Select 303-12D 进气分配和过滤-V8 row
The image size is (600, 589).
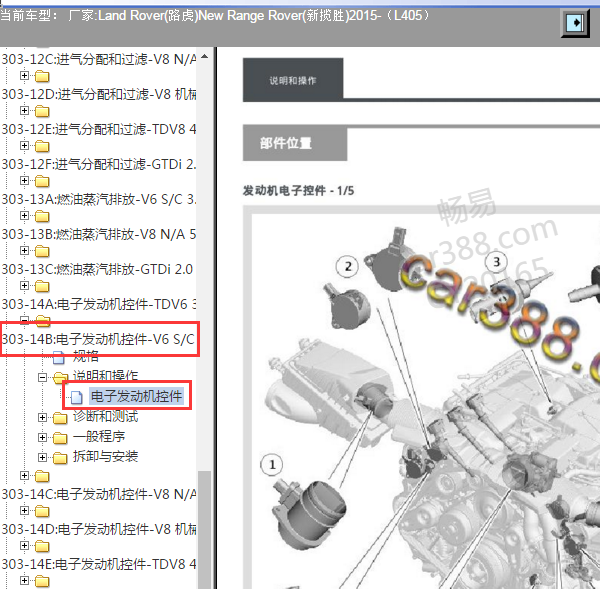99,94
